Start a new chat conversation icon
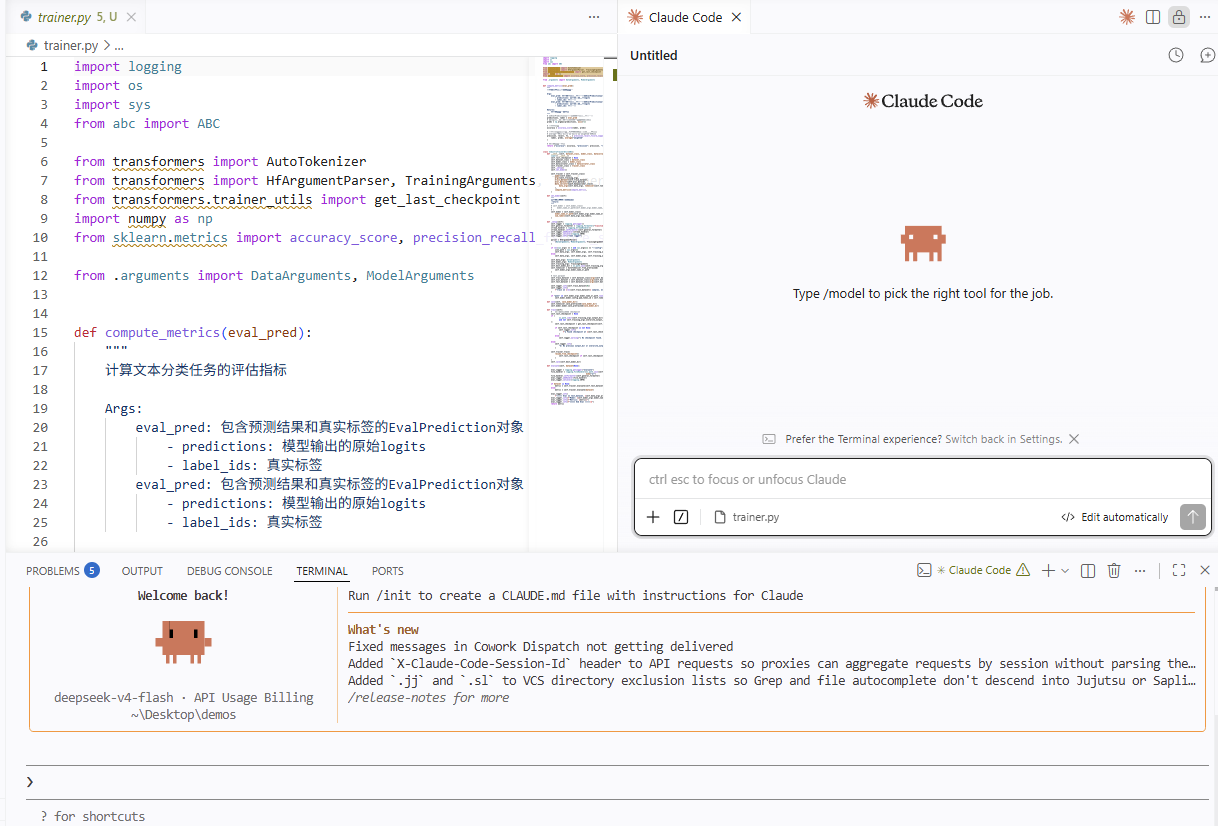 click(x=1207, y=56)
